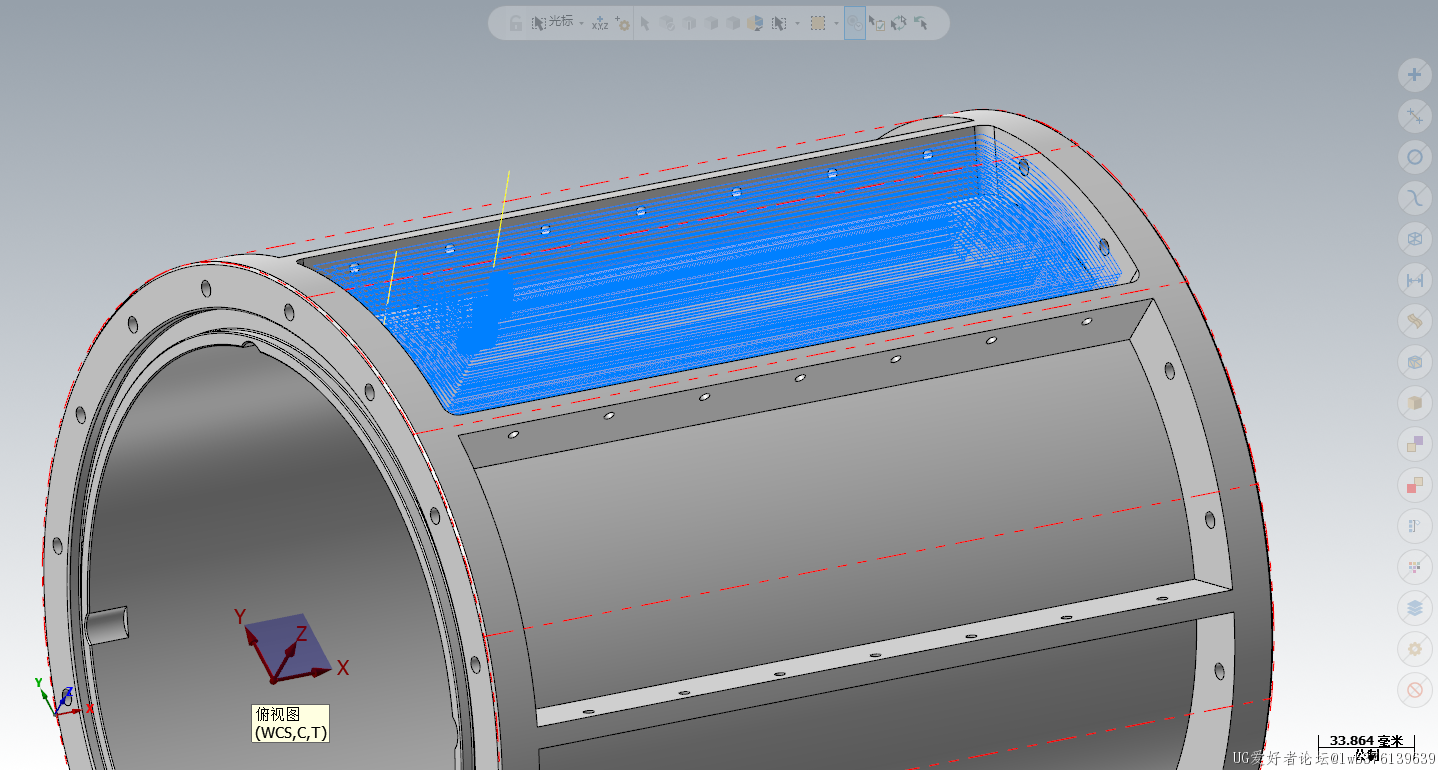Click the 俯视图 (WCS,C,T) tooltip label
The image size is (1438, 770).
click(x=290, y=724)
